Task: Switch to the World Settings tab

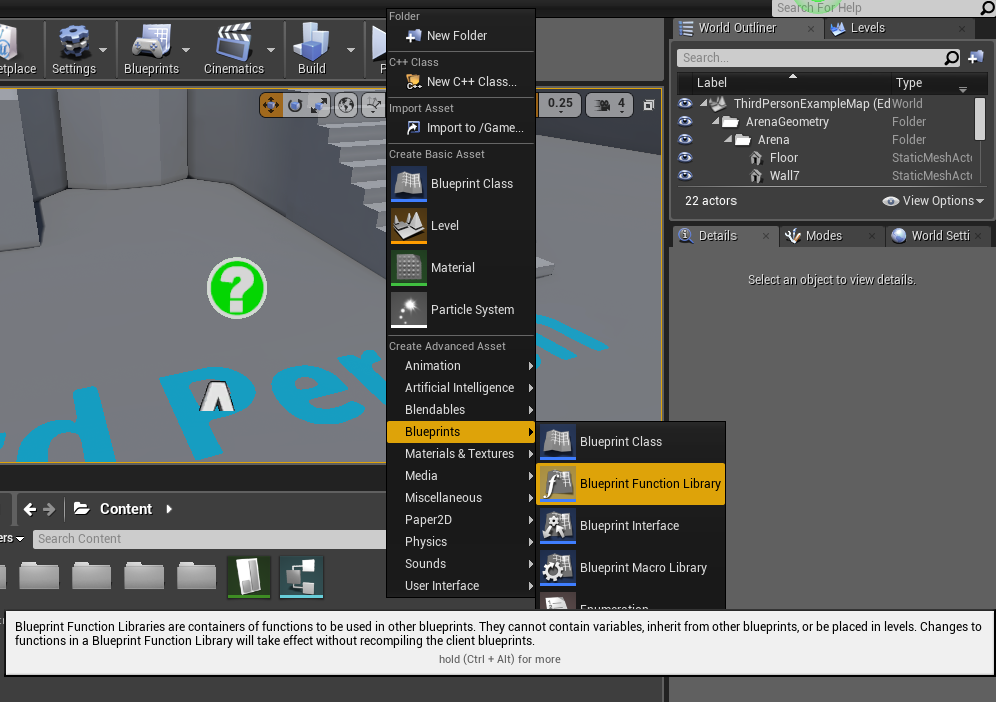Action: point(938,236)
